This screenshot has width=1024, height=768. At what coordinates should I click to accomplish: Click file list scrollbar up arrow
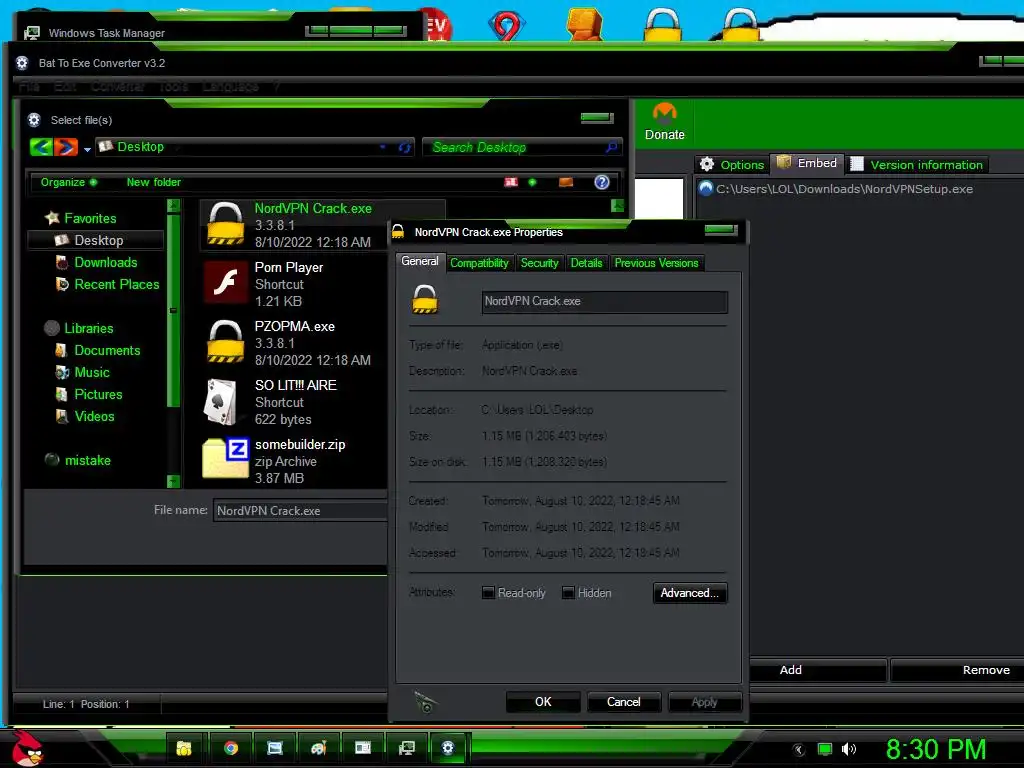[x=617, y=206]
